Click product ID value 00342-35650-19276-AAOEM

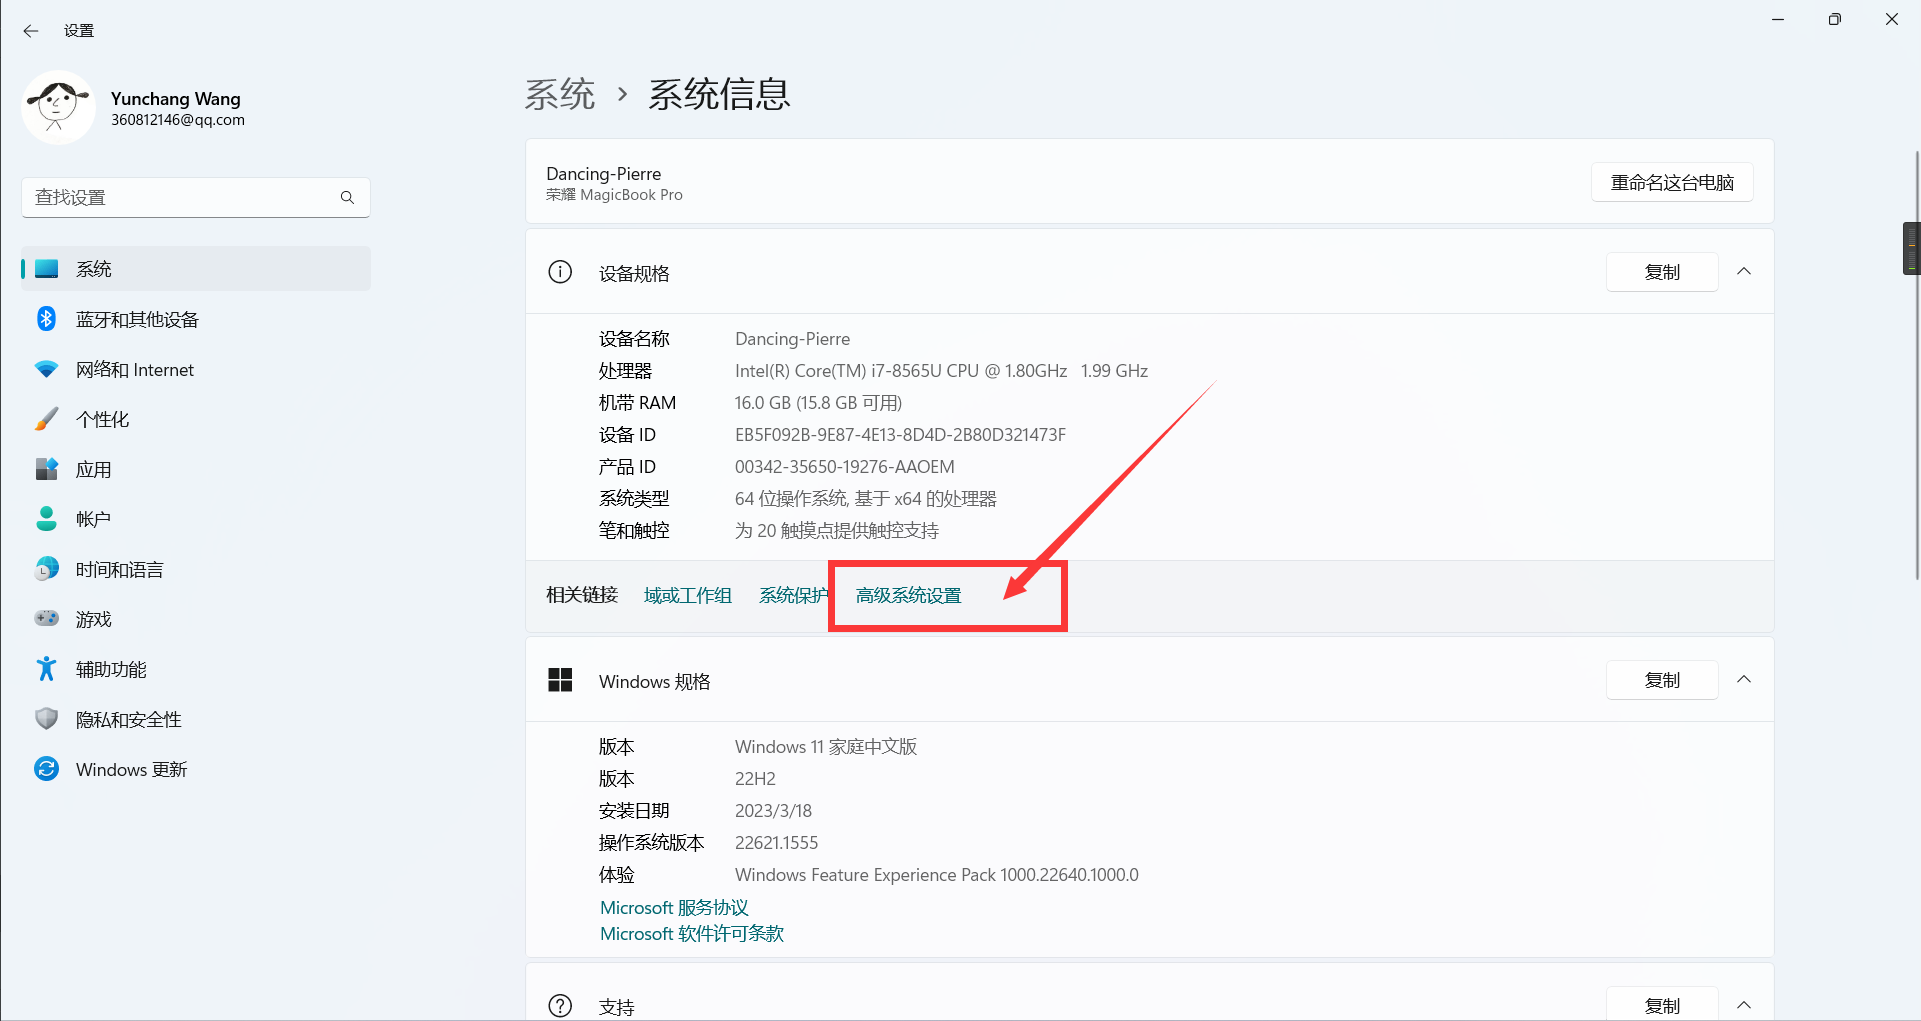[845, 467]
